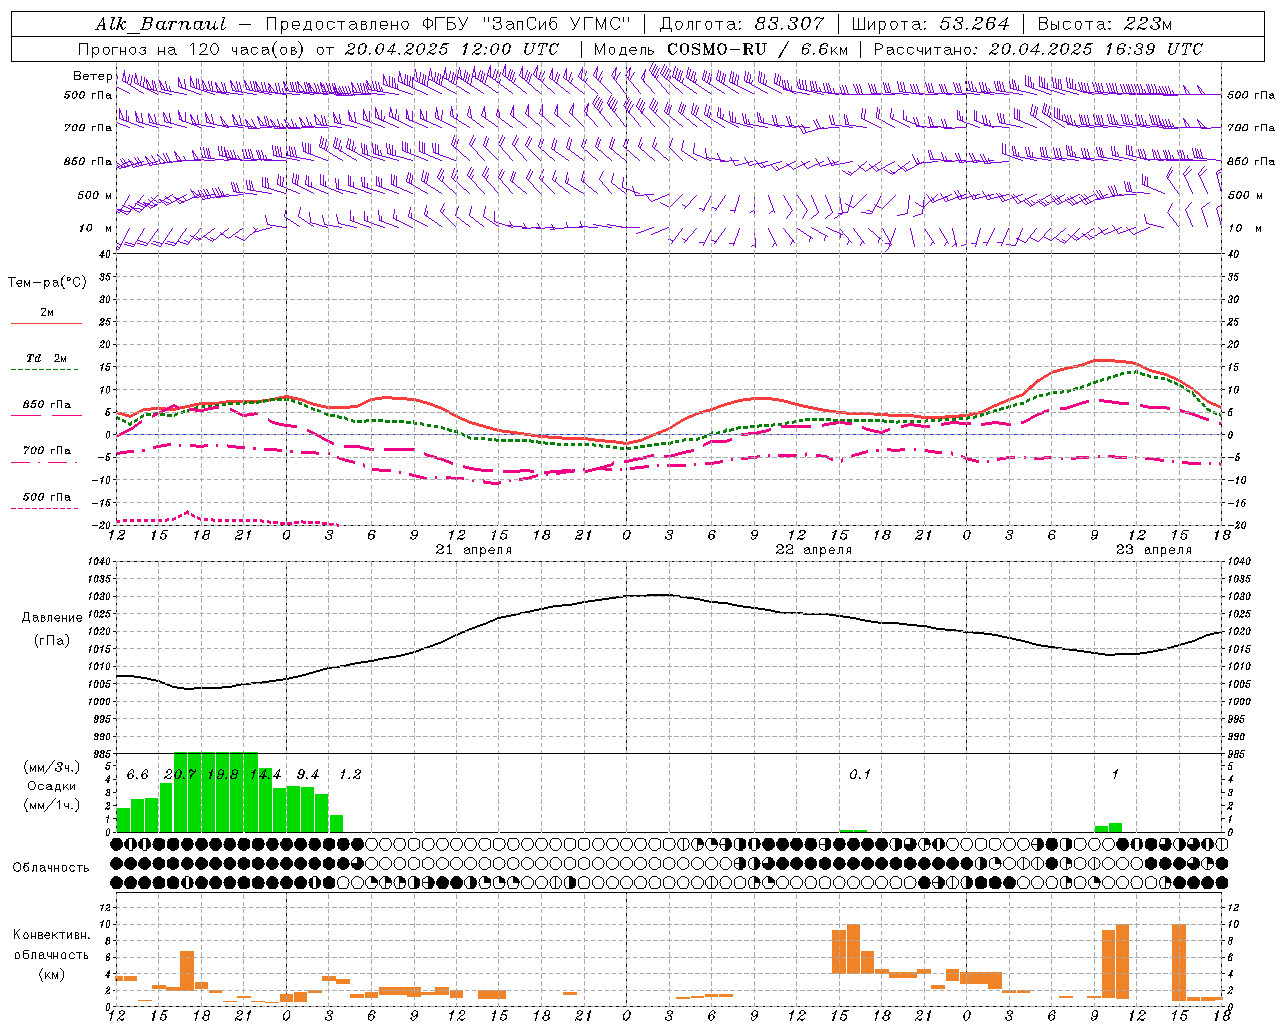Click the 1.2 precipitation total

pos(350,775)
